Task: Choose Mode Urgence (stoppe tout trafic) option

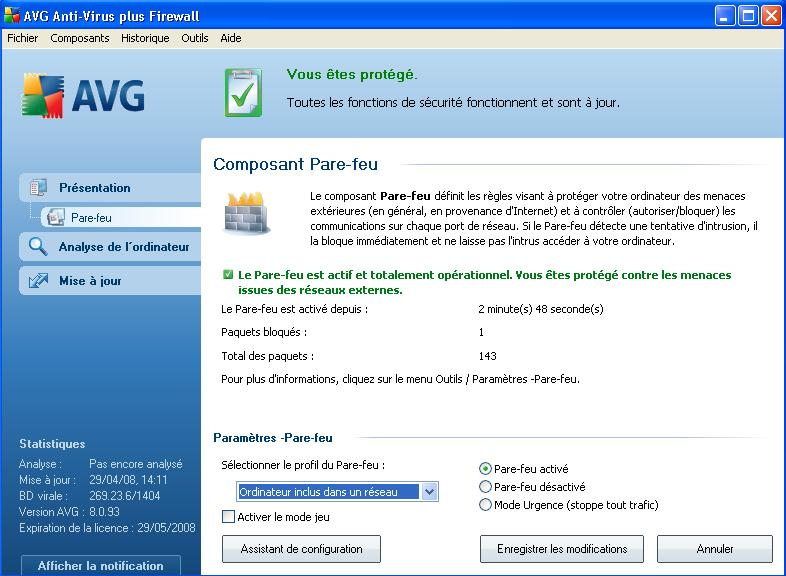Action: 486,505
